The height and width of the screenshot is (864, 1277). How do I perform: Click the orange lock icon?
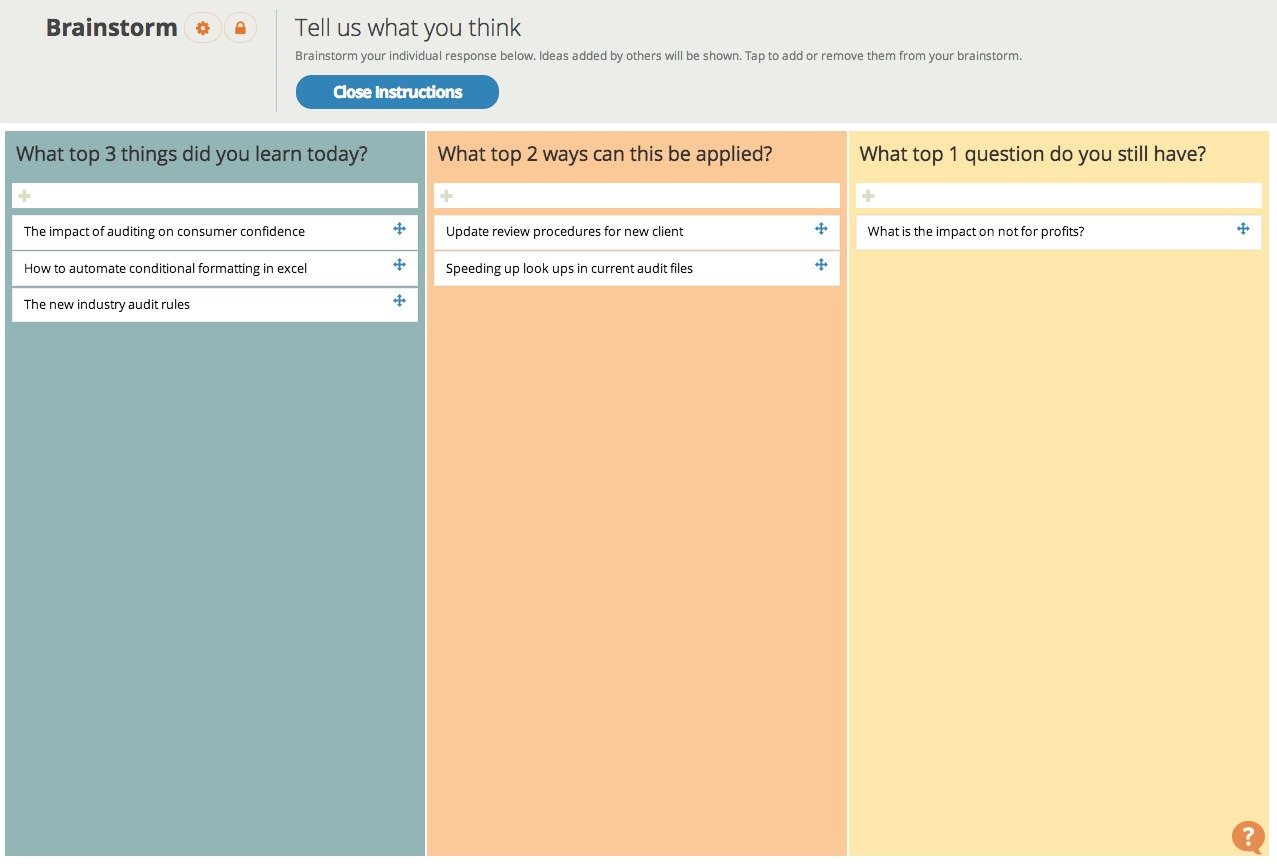coord(240,28)
